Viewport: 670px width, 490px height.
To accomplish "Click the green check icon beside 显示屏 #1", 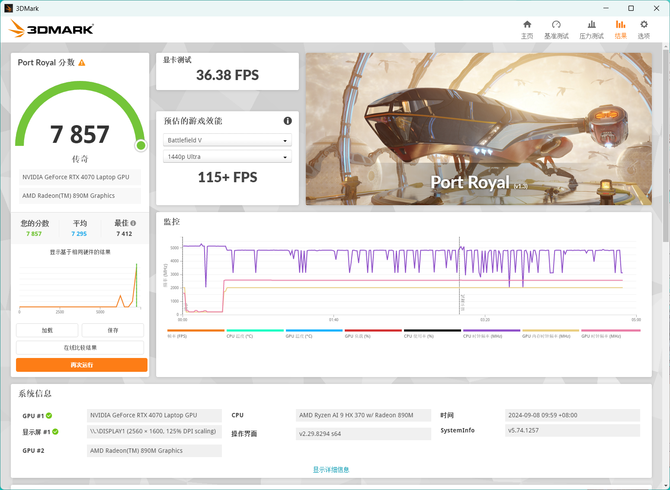I will (x=56, y=431).
